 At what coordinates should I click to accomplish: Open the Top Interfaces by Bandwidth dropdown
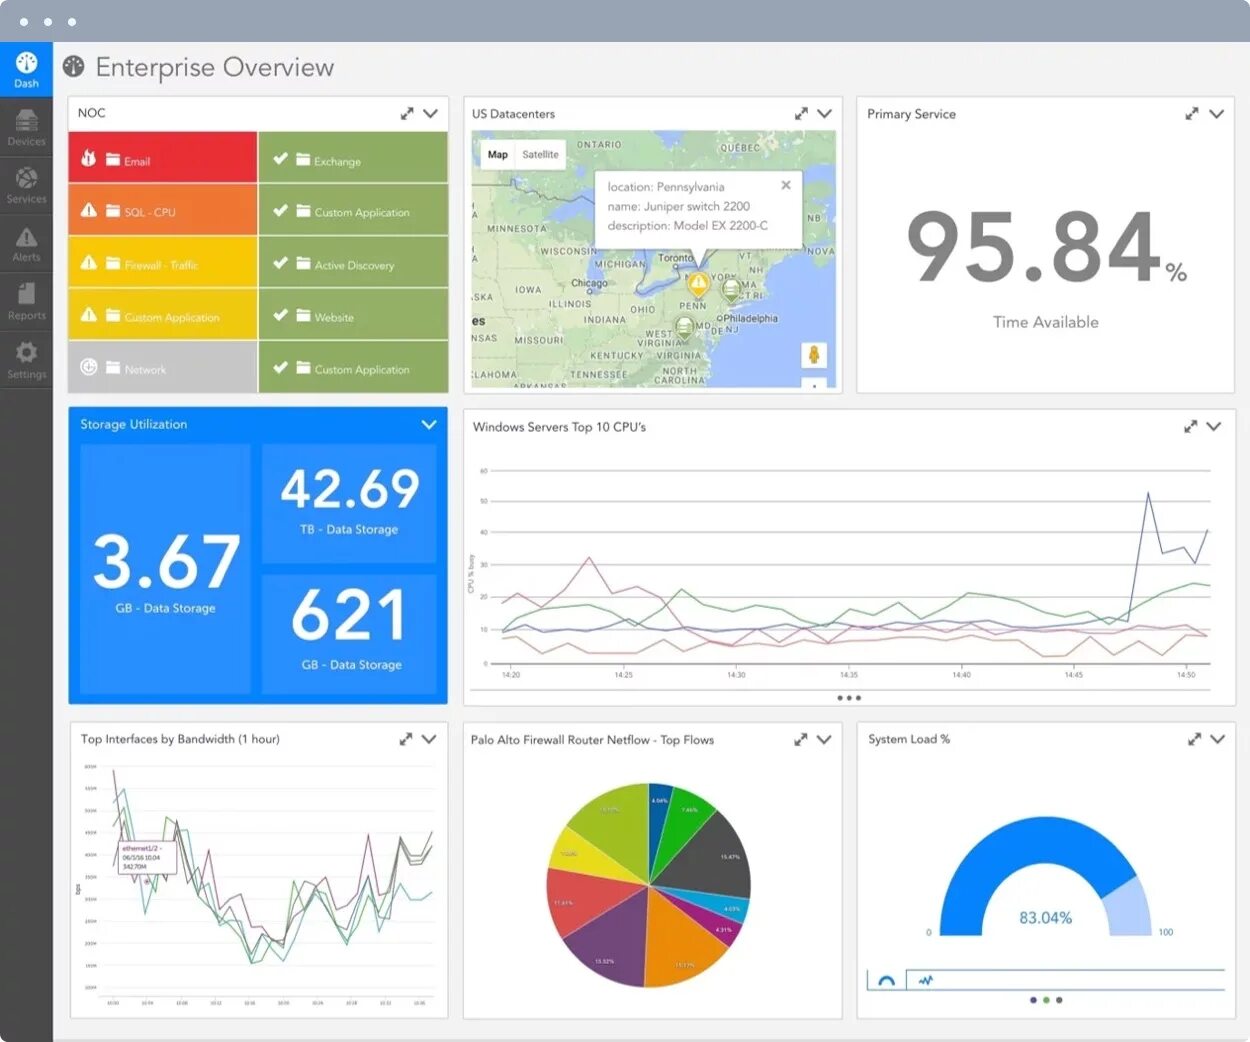[429, 739]
